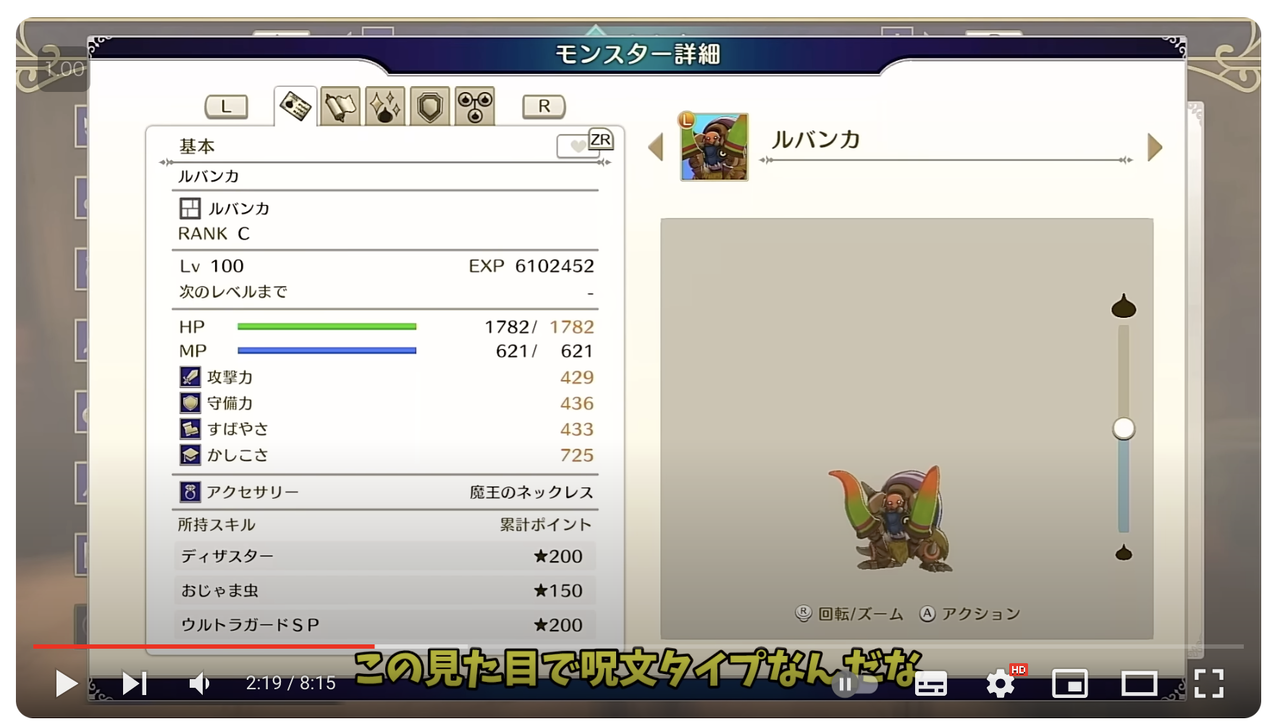Screen dimensions: 1280x724
Task: Click the large slime zoom icon
Action: point(1124,306)
